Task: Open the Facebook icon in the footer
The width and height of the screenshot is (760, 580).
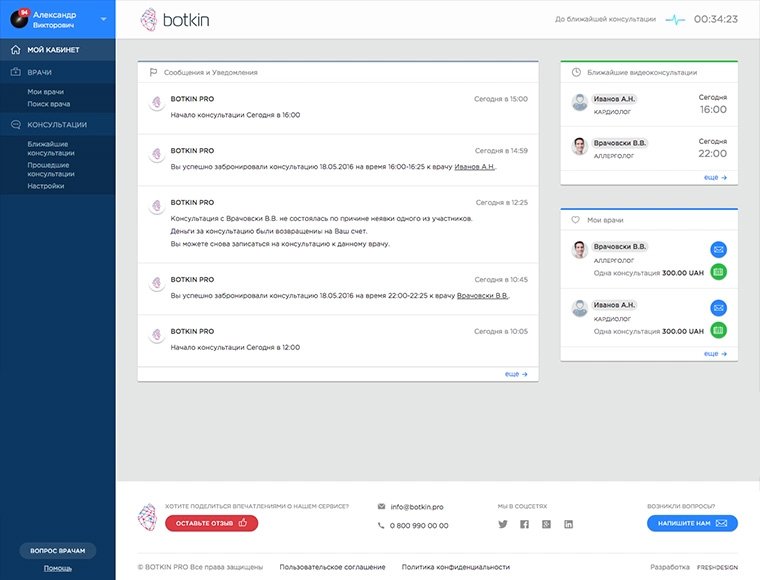Action: pos(524,524)
